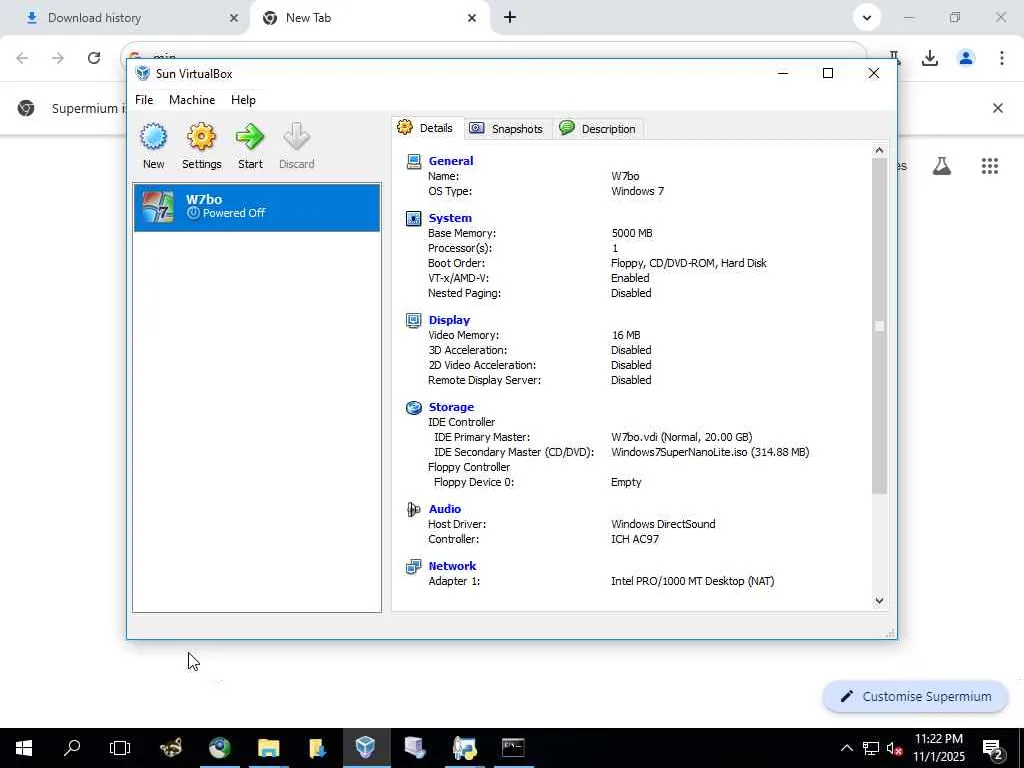
Task: Click the muted volume tray icon
Action: pyautogui.click(x=895, y=748)
